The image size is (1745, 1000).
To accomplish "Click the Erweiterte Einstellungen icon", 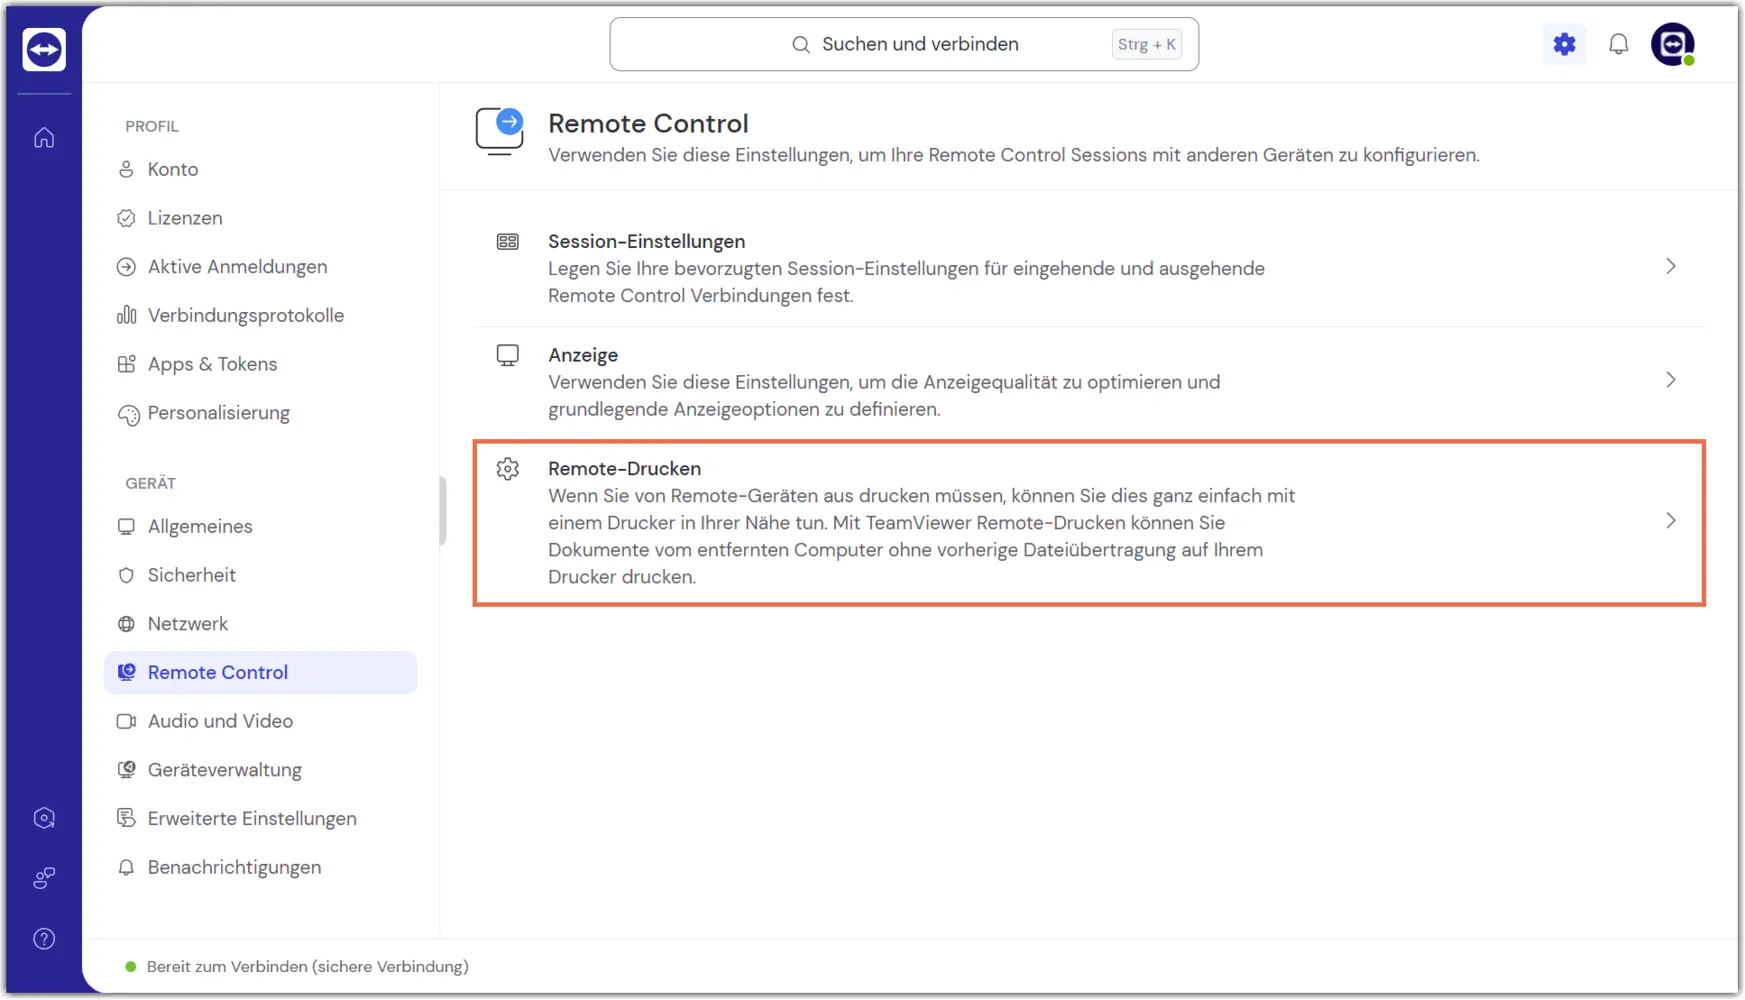I will point(126,818).
